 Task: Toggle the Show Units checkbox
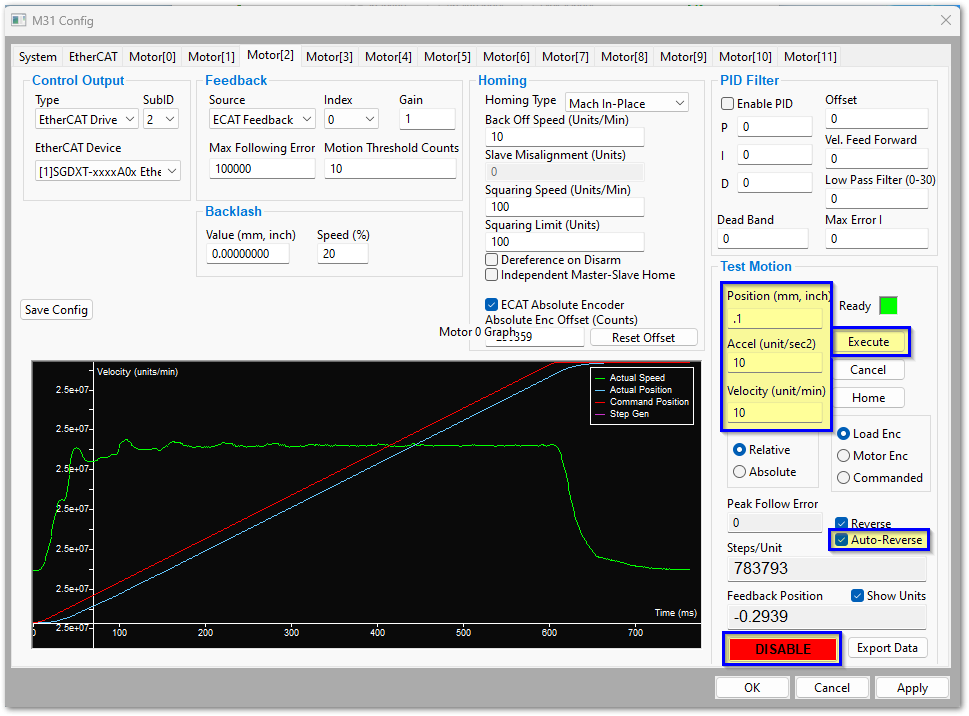tap(857, 596)
